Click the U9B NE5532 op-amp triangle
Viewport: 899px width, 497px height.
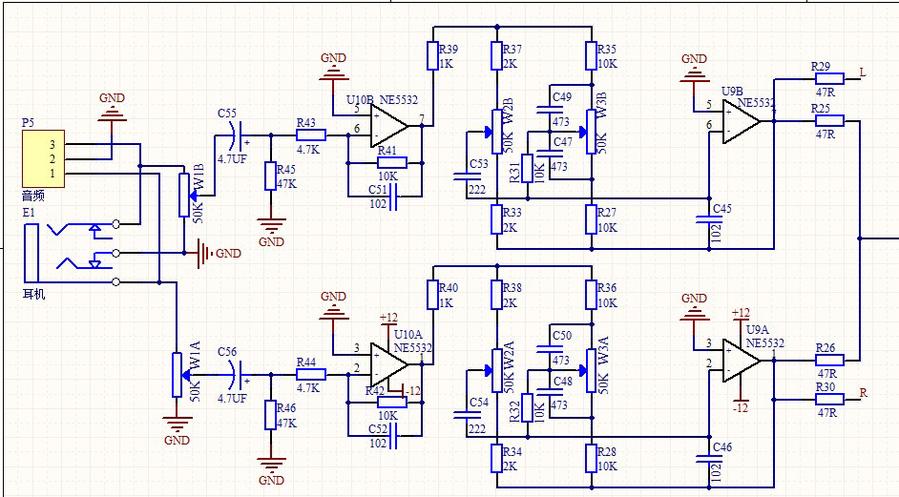740,121
